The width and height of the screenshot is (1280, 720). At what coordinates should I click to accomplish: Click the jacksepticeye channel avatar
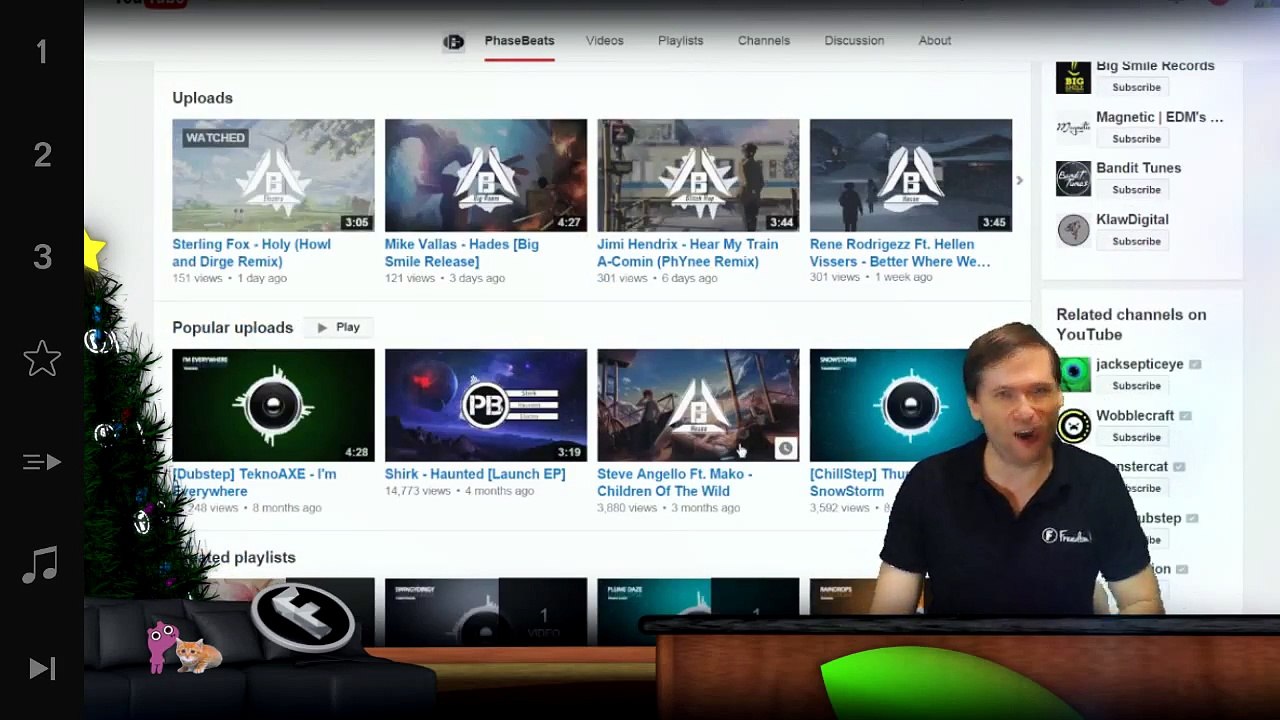[x=1073, y=375]
